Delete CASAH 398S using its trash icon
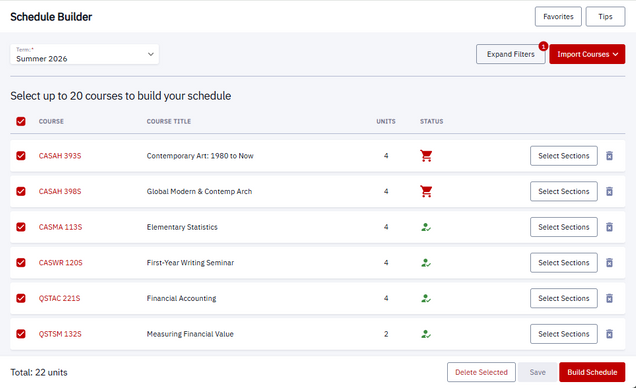636x388 pixels. [x=609, y=191]
